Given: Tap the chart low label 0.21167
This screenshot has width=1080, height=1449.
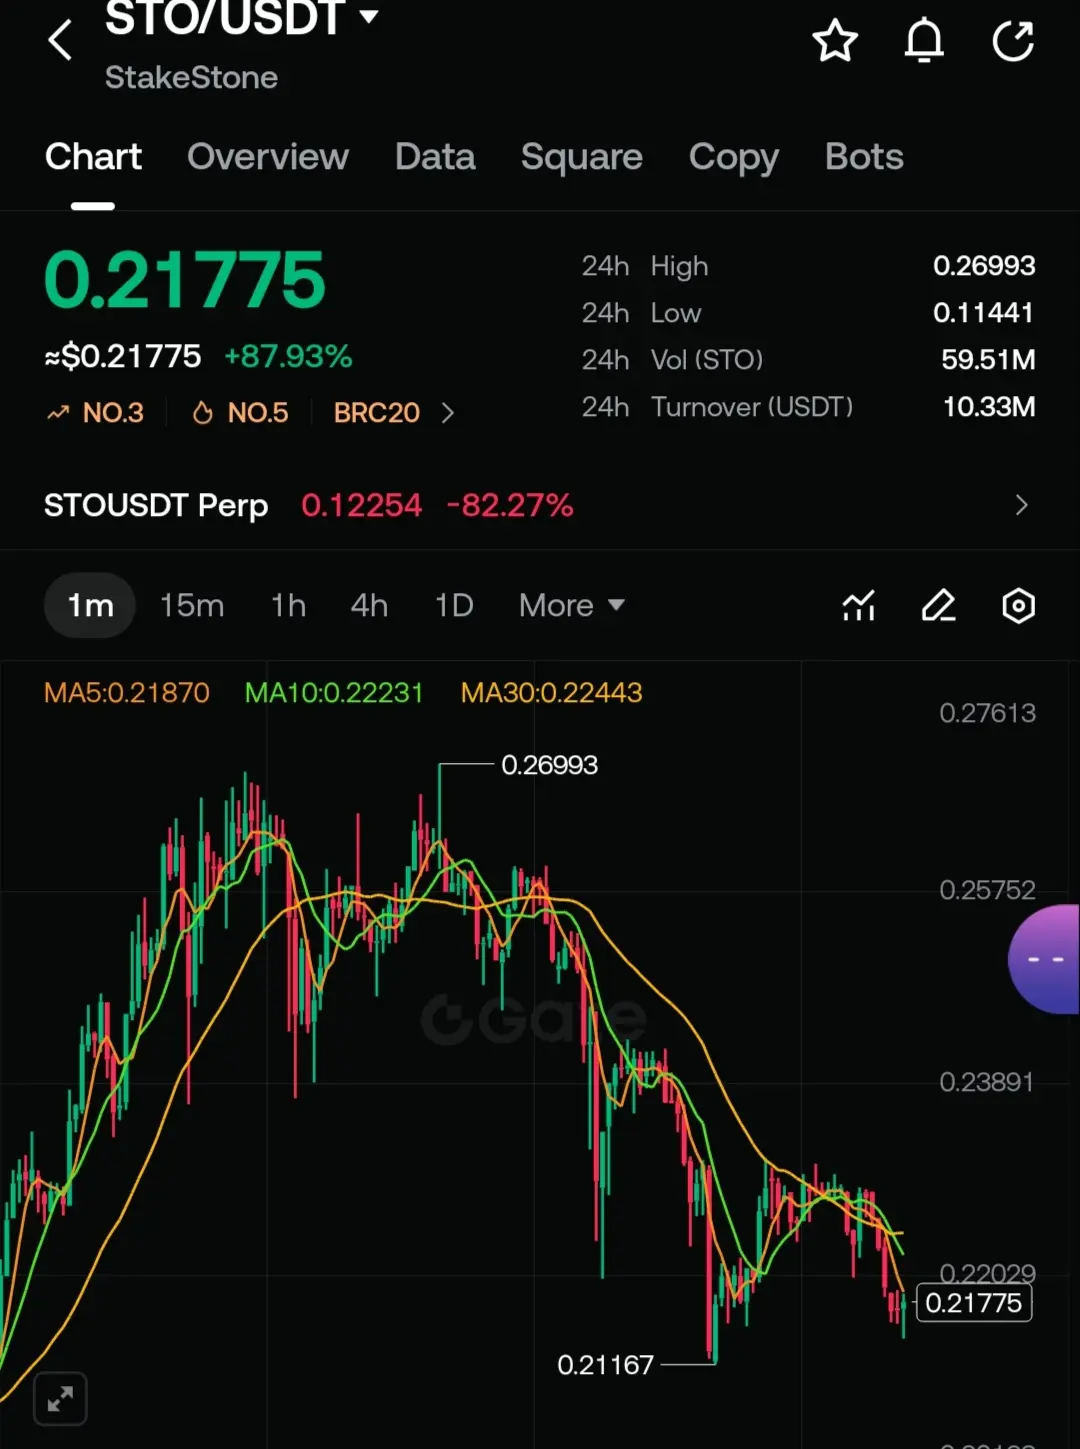Looking at the screenshot, I should click(605, 1365).
